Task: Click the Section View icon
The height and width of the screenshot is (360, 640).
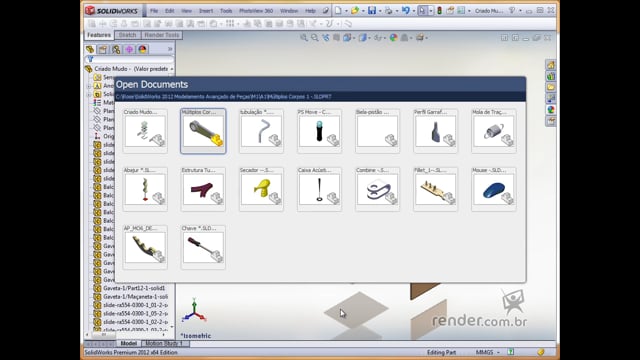Action: (336, 38)
